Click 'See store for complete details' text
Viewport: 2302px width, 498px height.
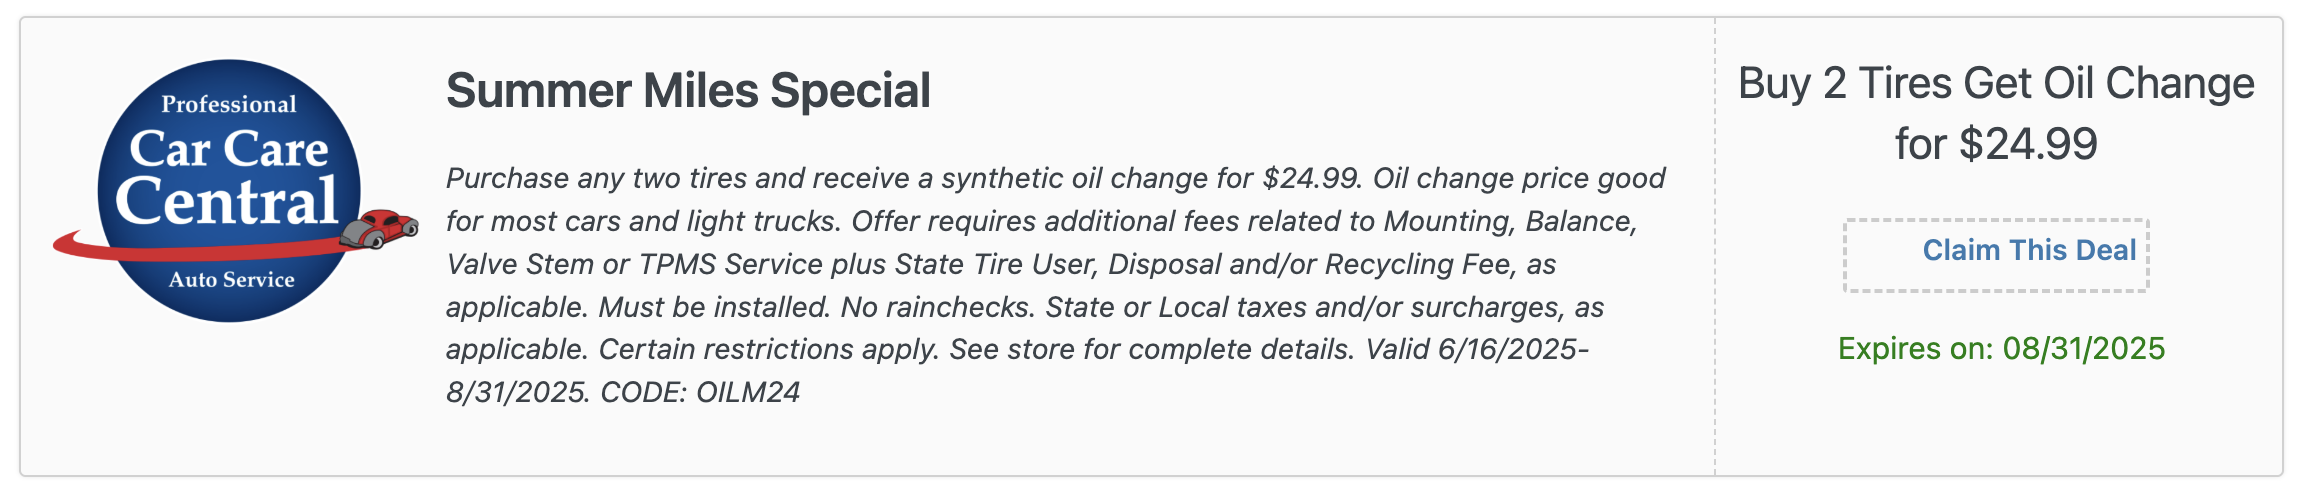point(1150,349)
